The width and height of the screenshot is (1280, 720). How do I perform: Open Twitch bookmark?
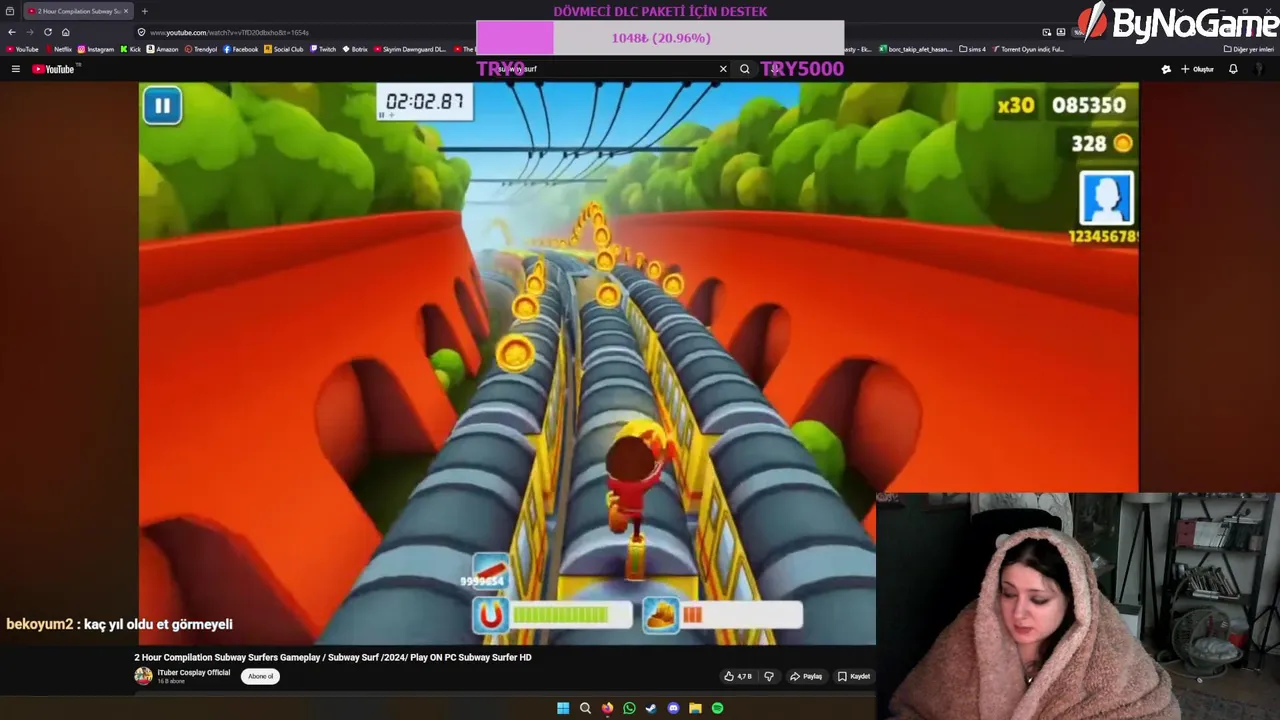323,49
